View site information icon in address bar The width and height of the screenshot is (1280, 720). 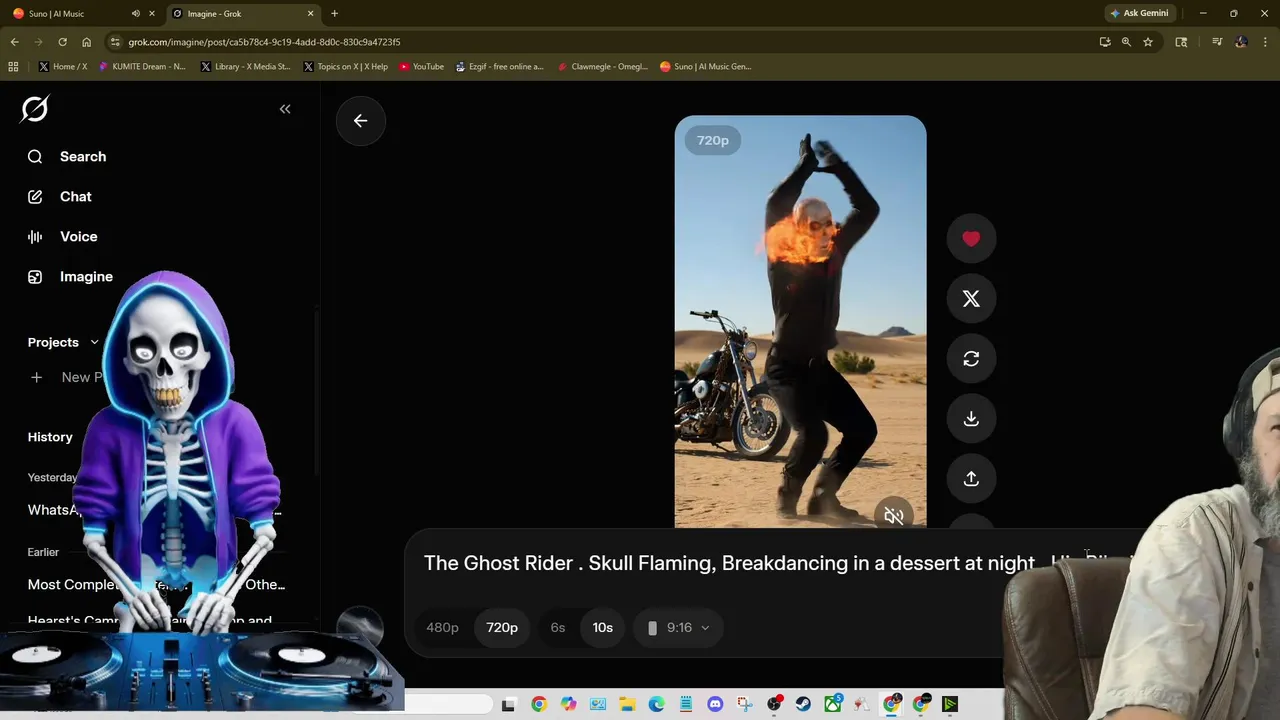coord(116,42)
